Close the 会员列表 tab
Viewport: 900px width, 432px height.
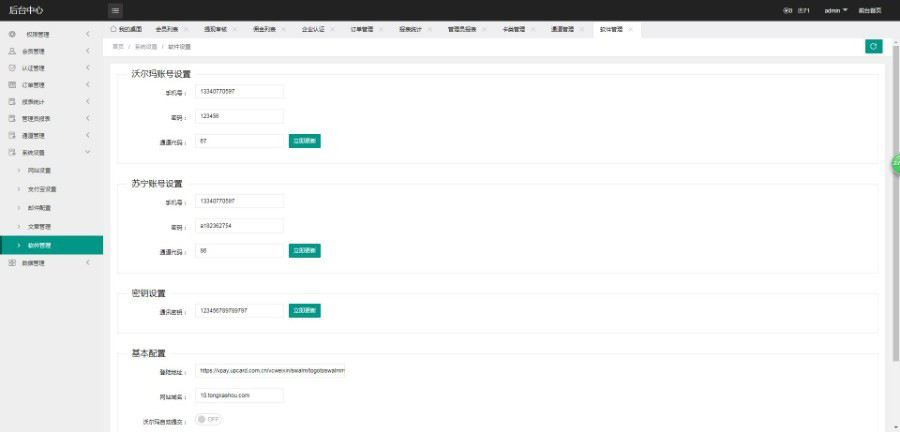[x=186, y=29]
